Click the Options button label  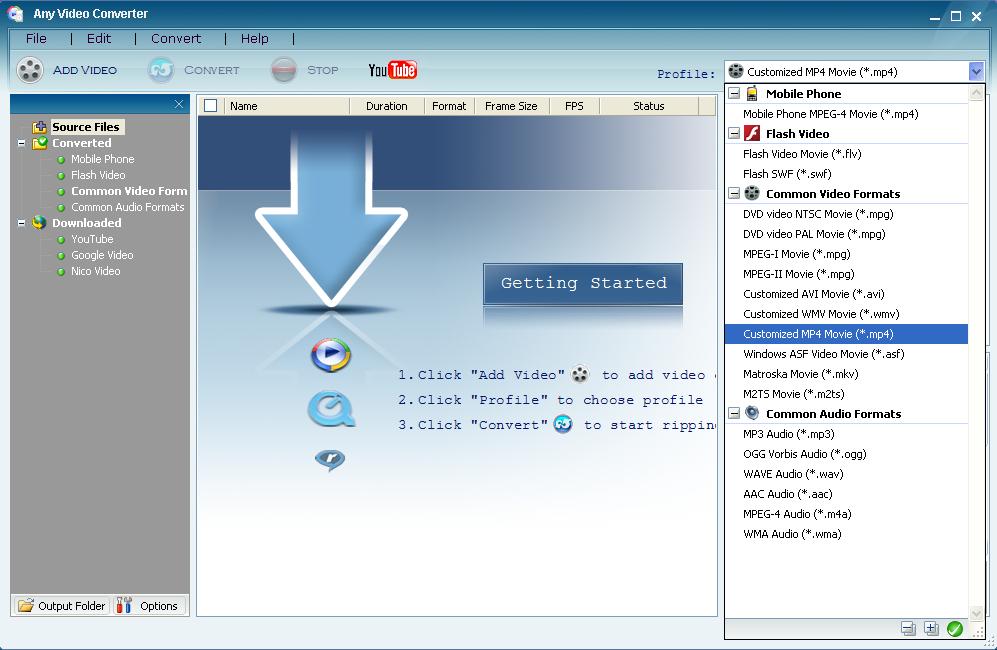pos(158,606)
